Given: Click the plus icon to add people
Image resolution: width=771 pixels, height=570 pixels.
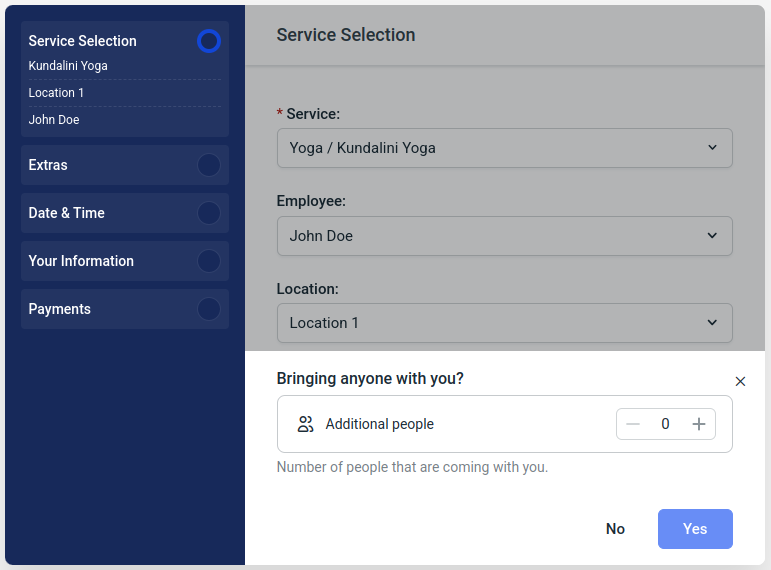Looking at the screenshot, I should pos(699,424).
